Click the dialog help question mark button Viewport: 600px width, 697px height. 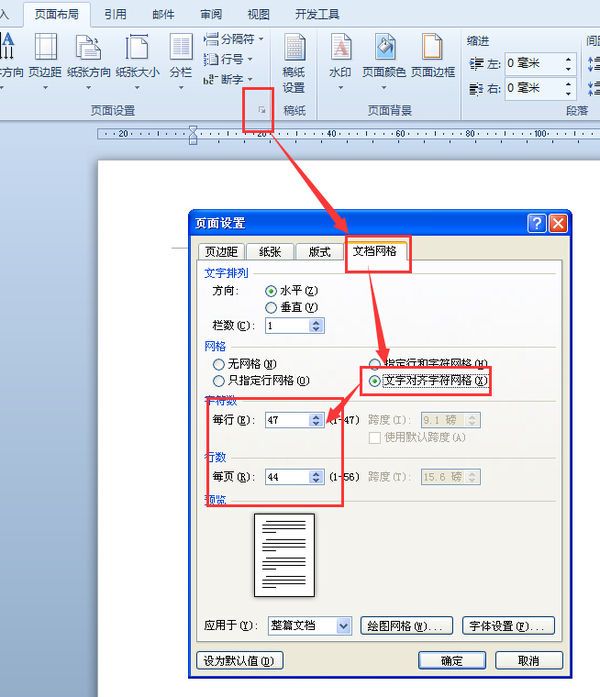click(x=536, y=223)
